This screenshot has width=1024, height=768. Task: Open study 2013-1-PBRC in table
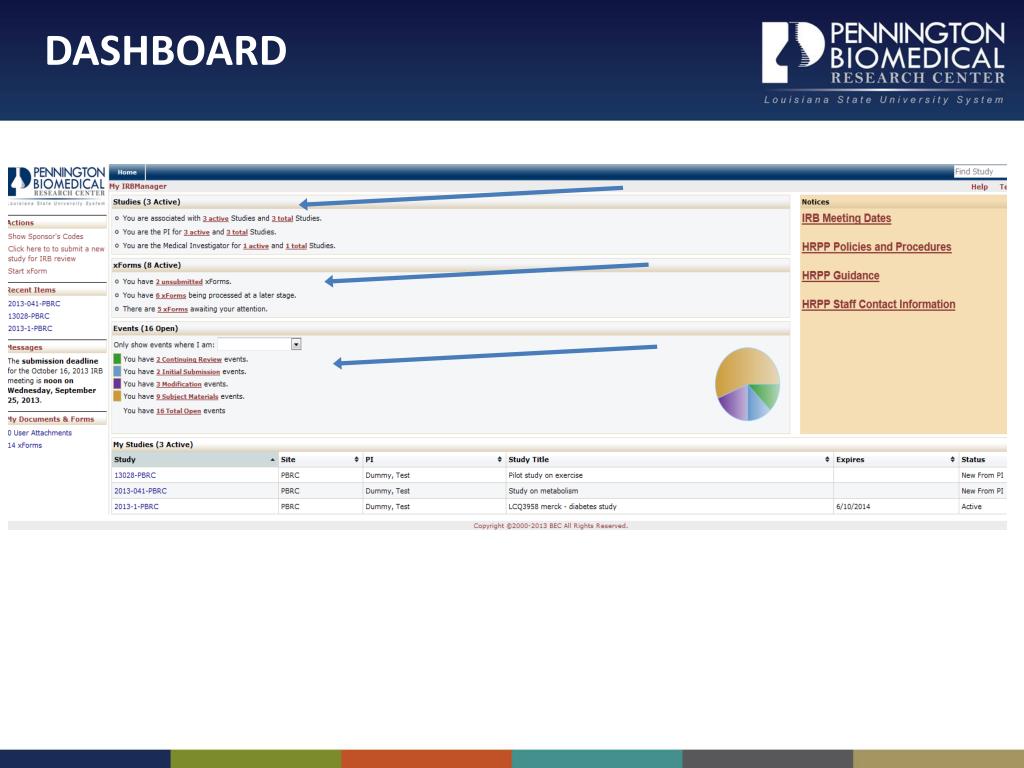click(136, 507)
